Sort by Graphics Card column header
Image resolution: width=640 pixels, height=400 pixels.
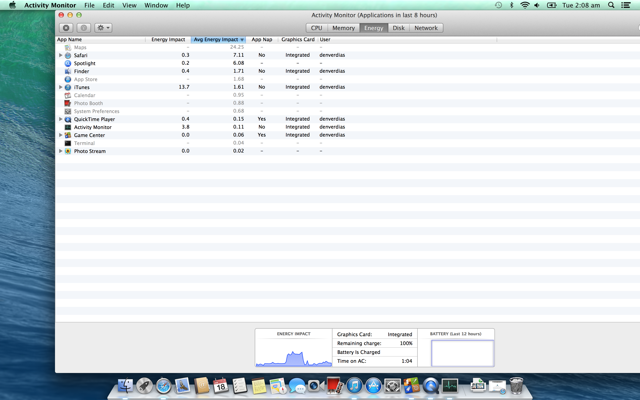coord(298,40)
